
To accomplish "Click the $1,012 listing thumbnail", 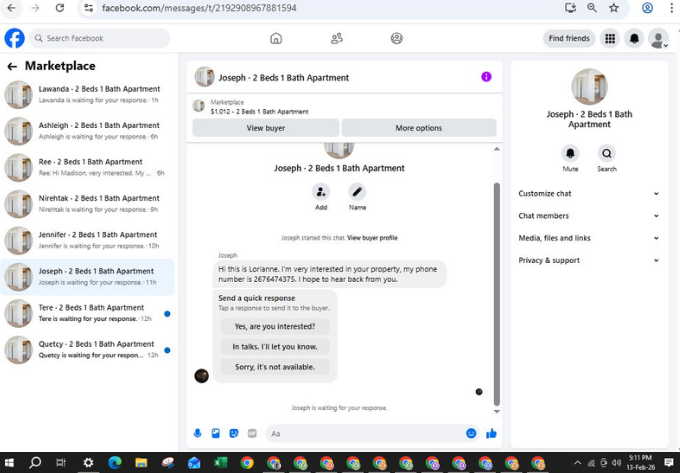I will pyautogui.click(x=199, y=106).
